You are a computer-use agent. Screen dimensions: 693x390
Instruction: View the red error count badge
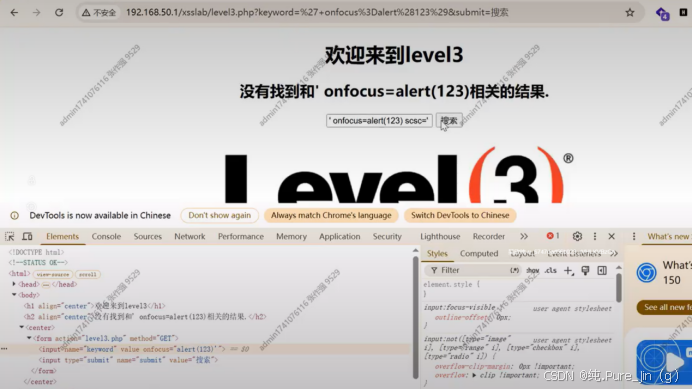[x=553, y=236]
